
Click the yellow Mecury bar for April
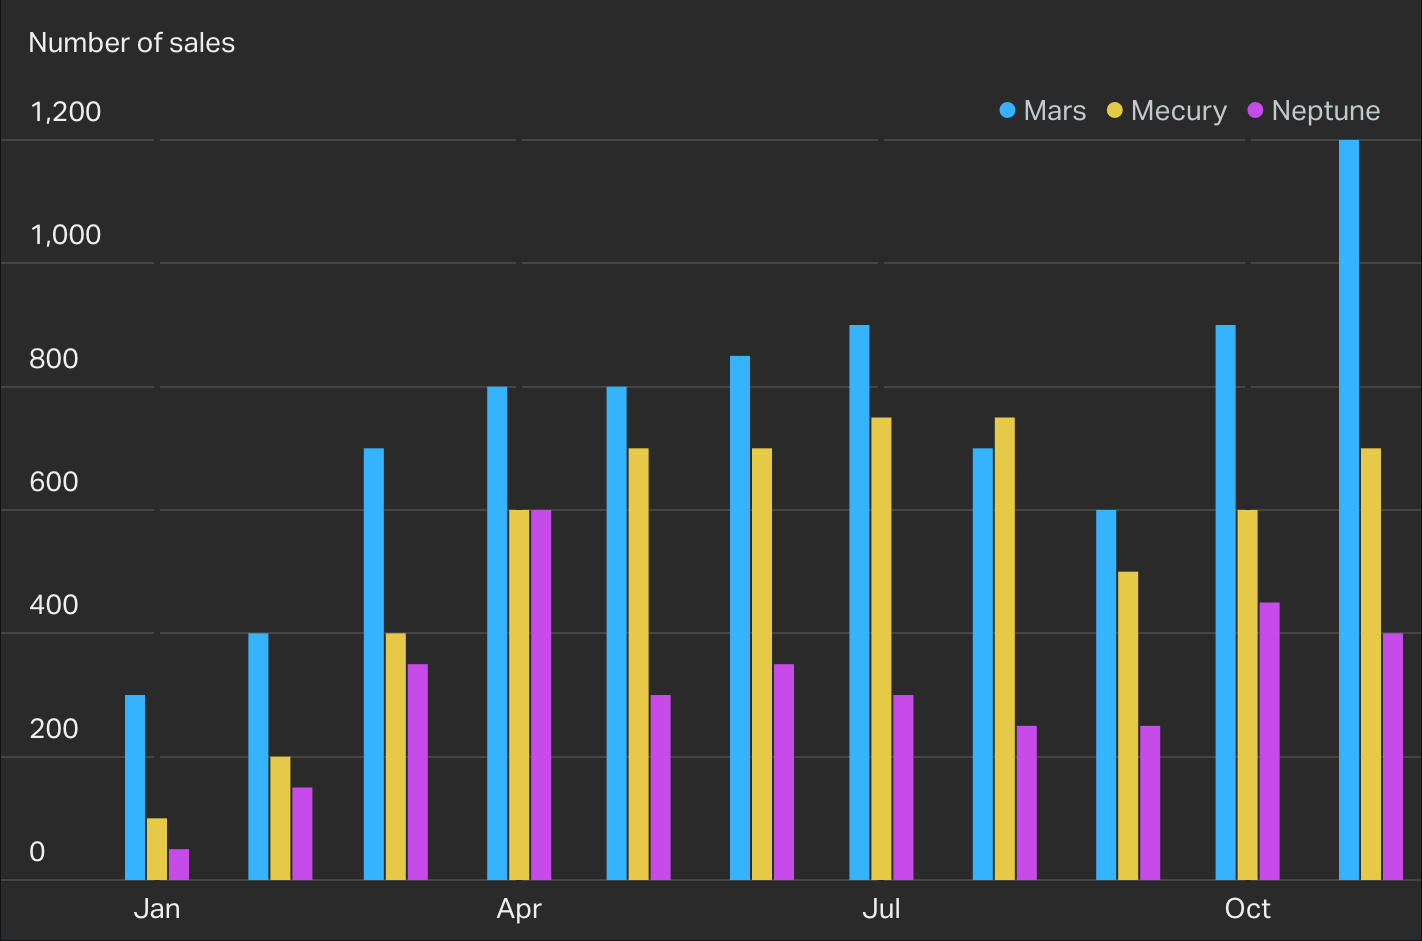click(x=519, y=695)
